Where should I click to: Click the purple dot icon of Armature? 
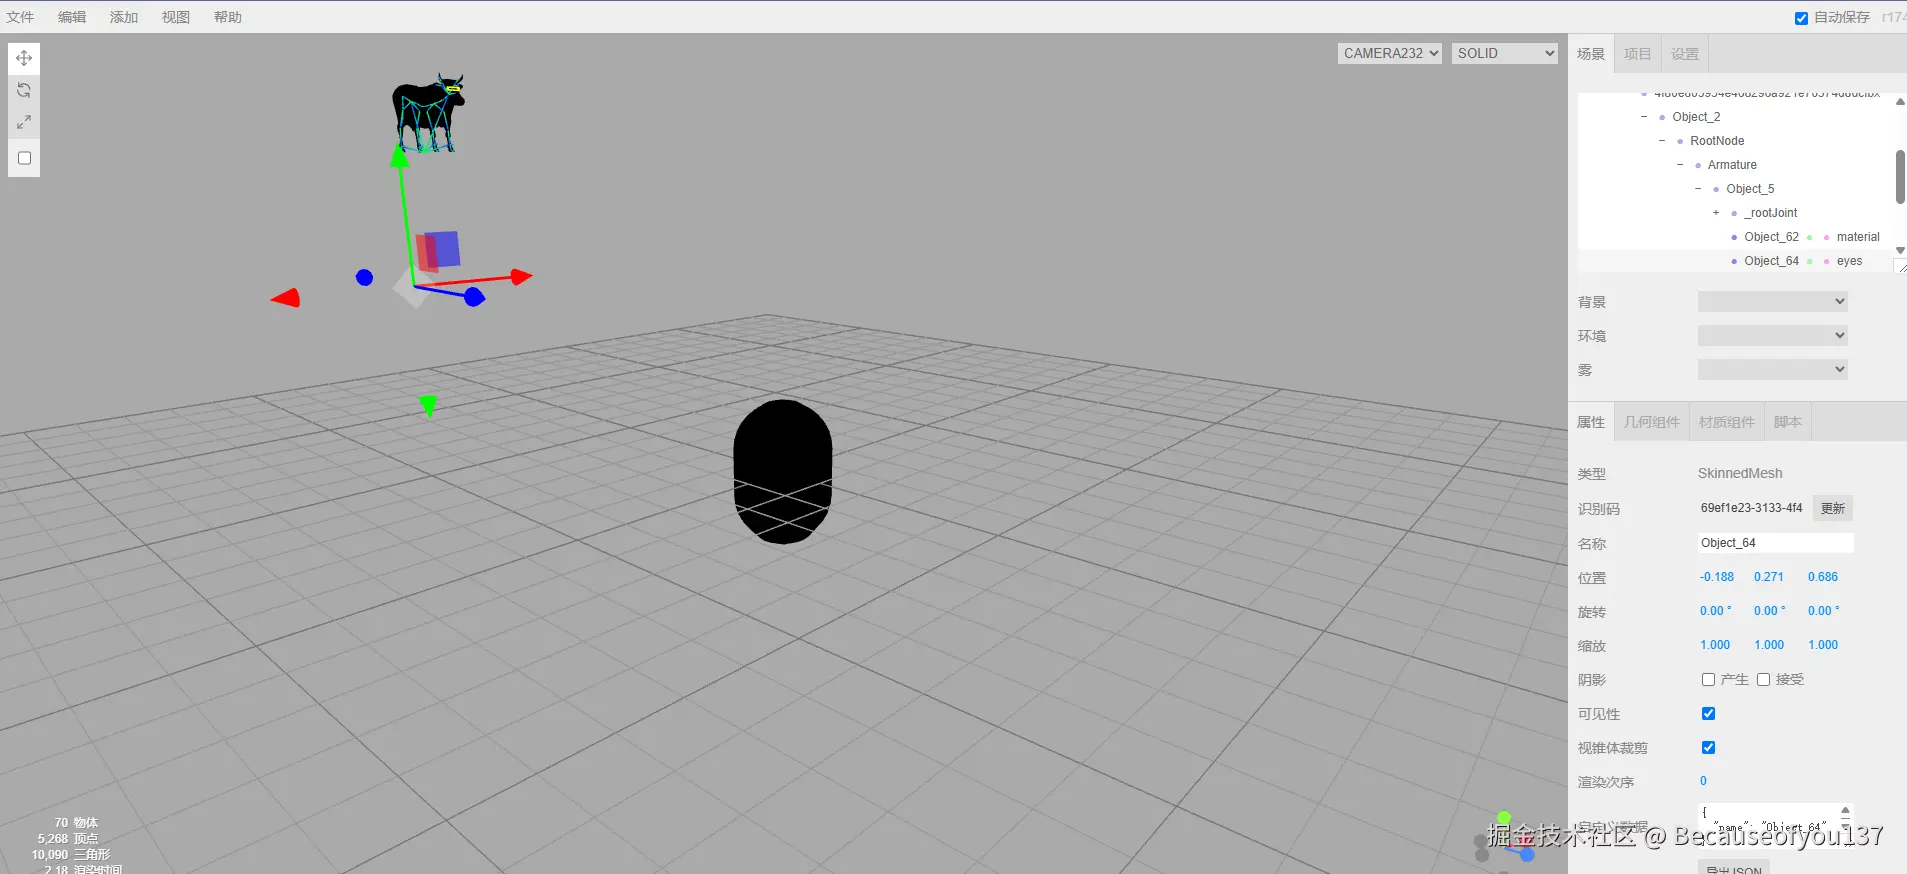pyautogui.click(x=1698, y=165)
